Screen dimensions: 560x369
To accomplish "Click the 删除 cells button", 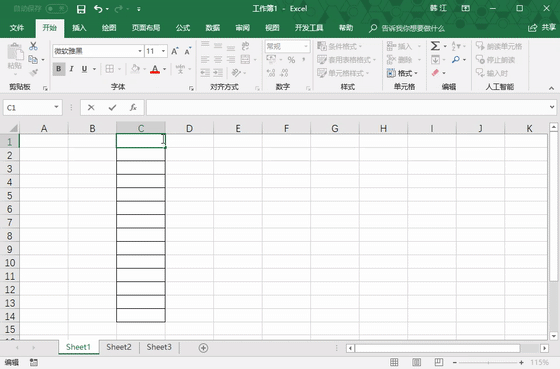I will [404, 60].
